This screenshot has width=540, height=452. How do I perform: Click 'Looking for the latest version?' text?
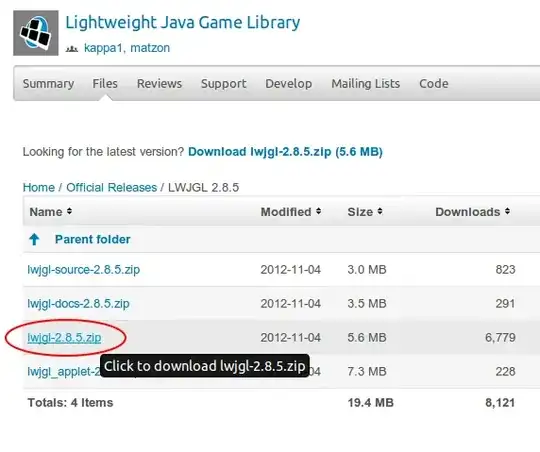point(103,152)
